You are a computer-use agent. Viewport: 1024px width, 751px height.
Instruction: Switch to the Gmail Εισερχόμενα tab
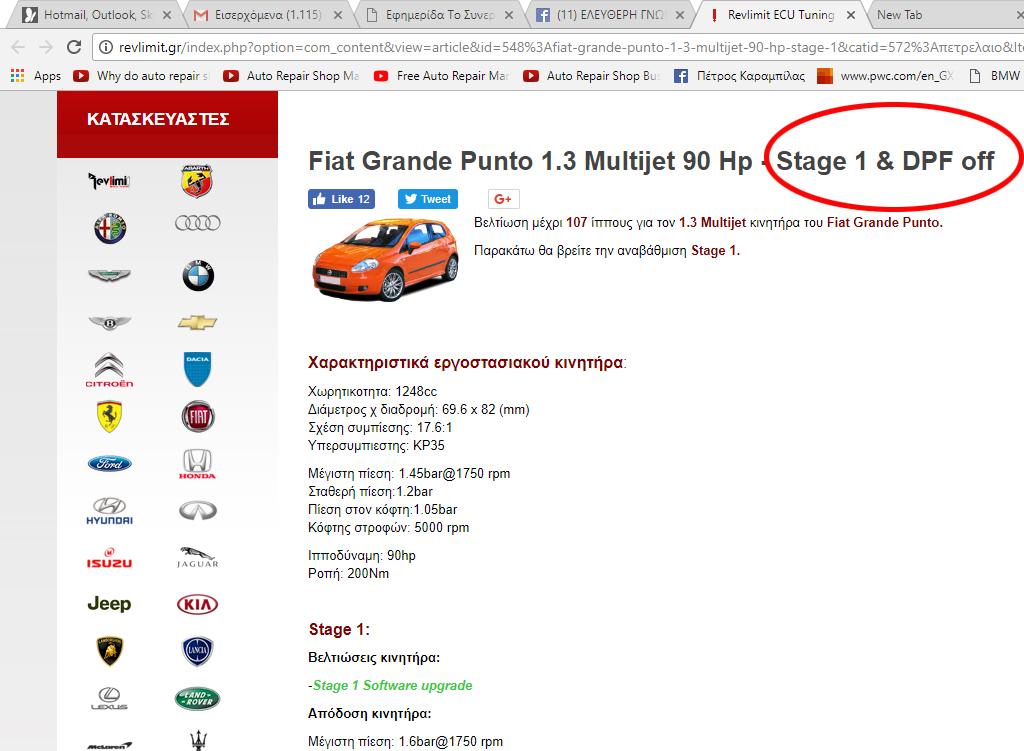click(268, 14)
